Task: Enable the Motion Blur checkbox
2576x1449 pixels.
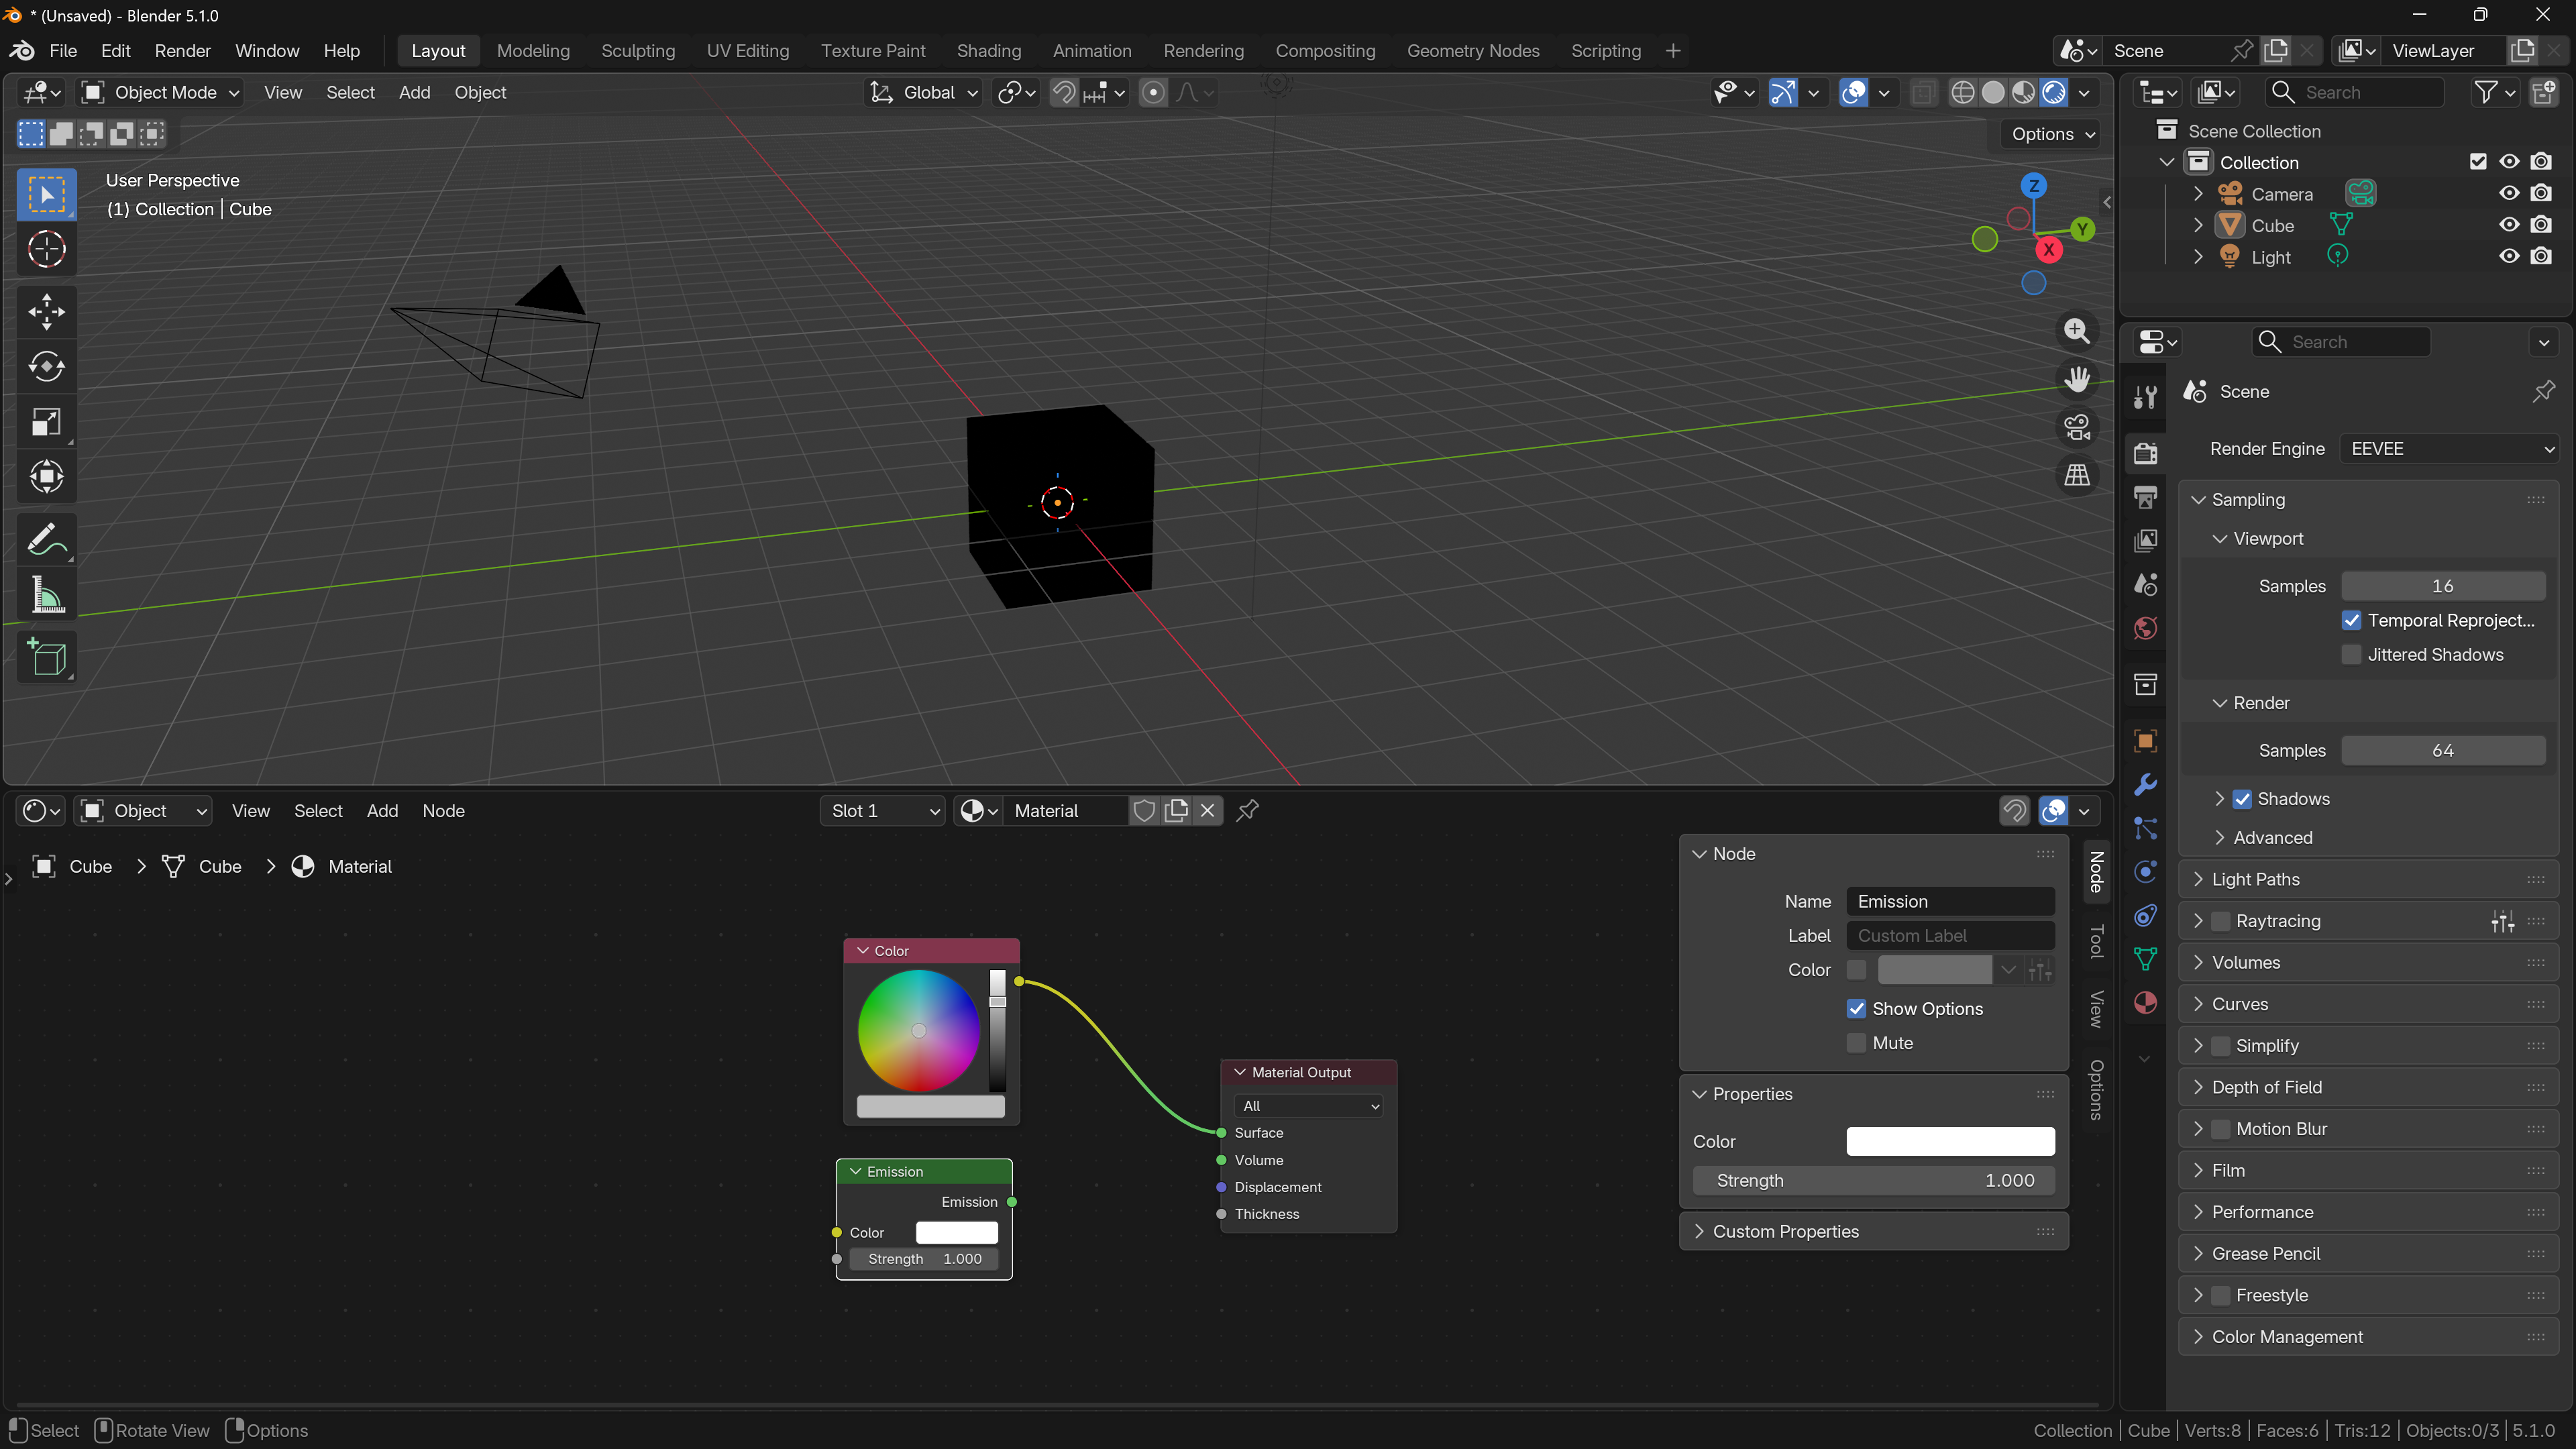Action: (2220, 1129)
